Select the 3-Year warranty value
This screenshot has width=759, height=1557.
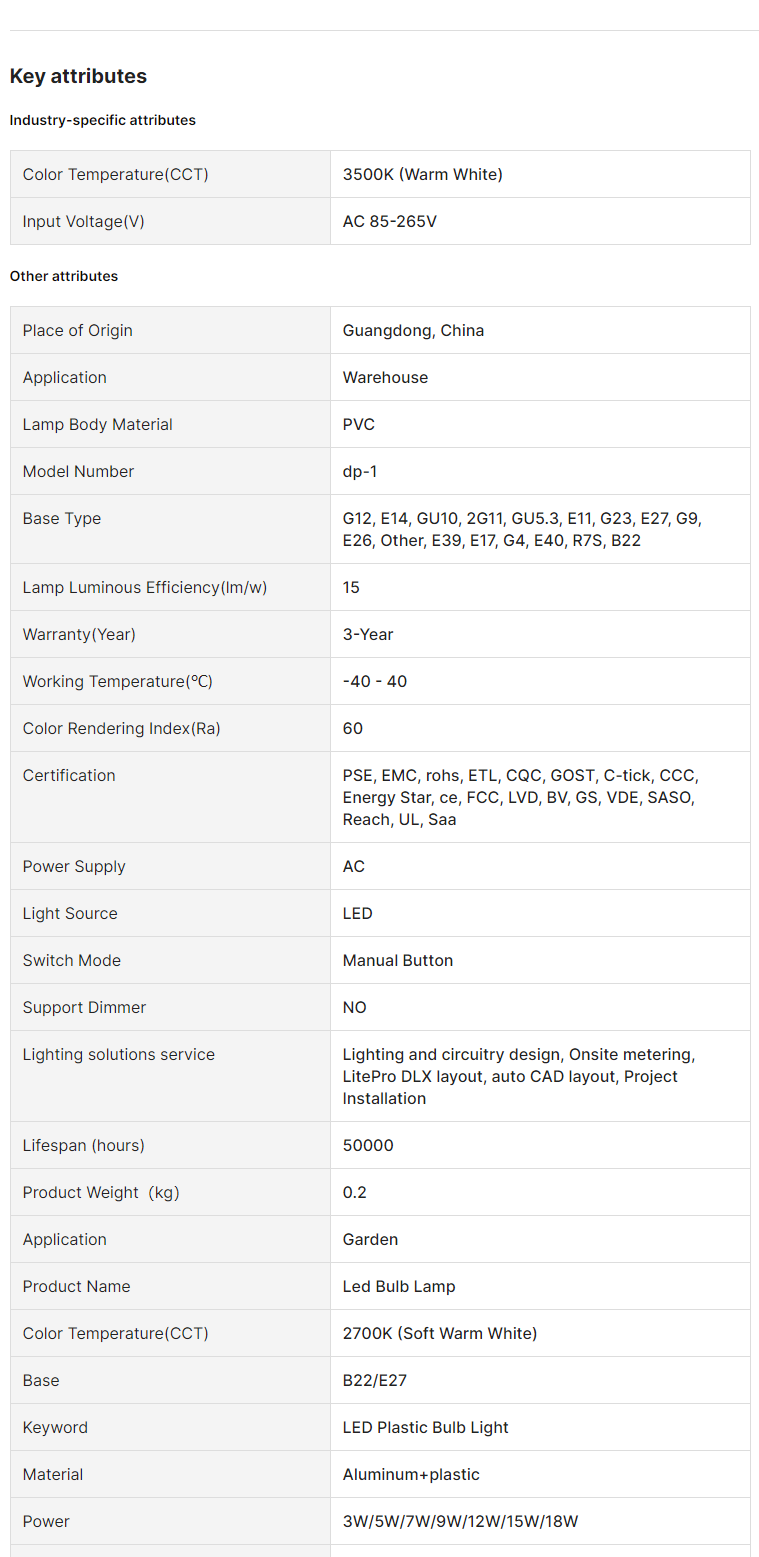(368, 634)
